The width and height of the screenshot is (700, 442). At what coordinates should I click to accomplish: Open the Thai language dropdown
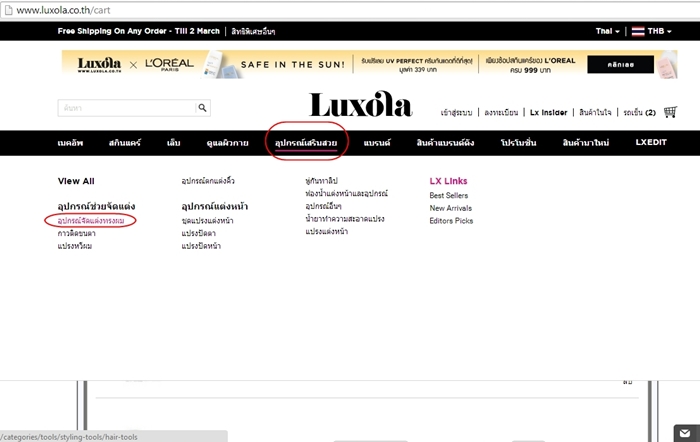[x=608, y=31]
